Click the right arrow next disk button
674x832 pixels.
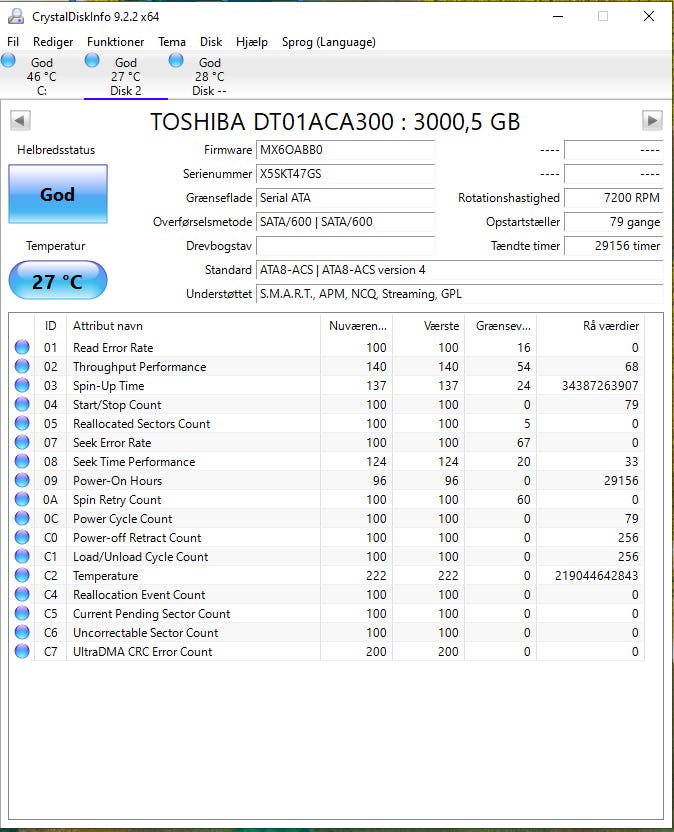(652, 121)
